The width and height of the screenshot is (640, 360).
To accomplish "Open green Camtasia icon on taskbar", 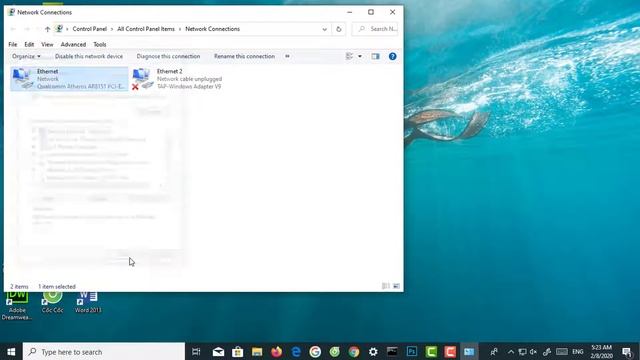I will pos(431,352).
